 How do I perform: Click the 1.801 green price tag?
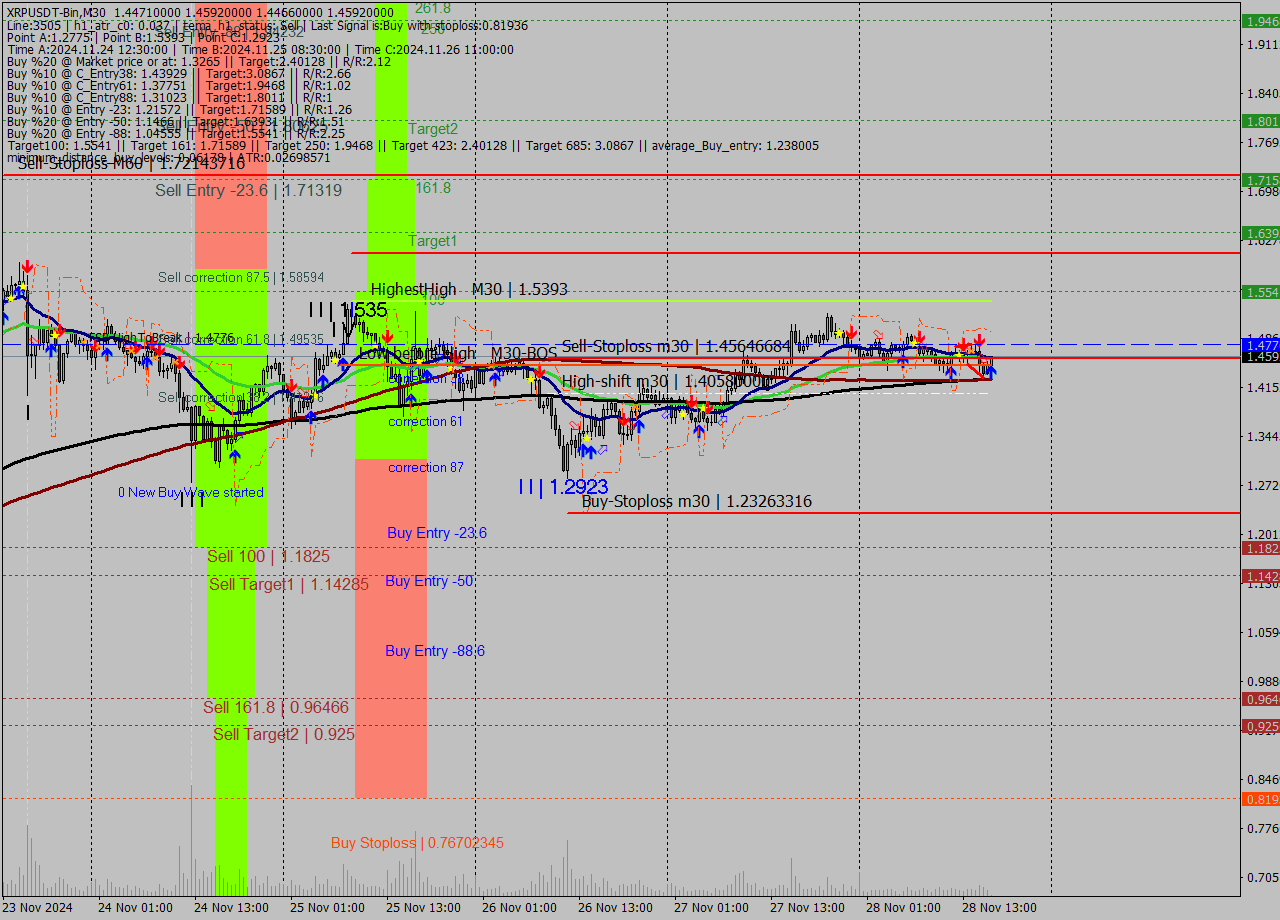click(1261, 121)
